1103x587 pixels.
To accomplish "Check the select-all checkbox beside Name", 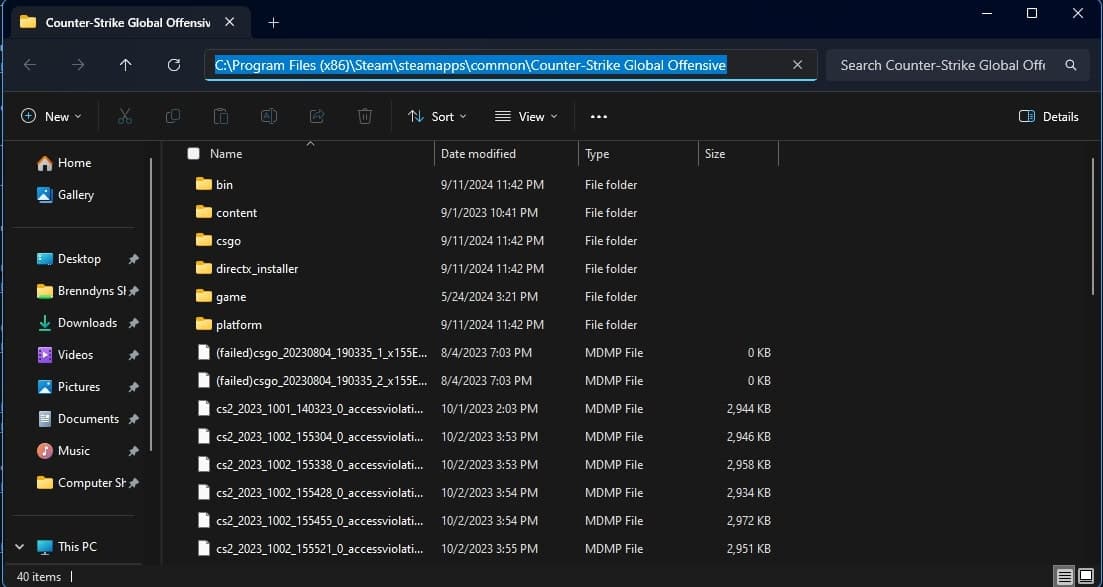I will coord(193,153).
